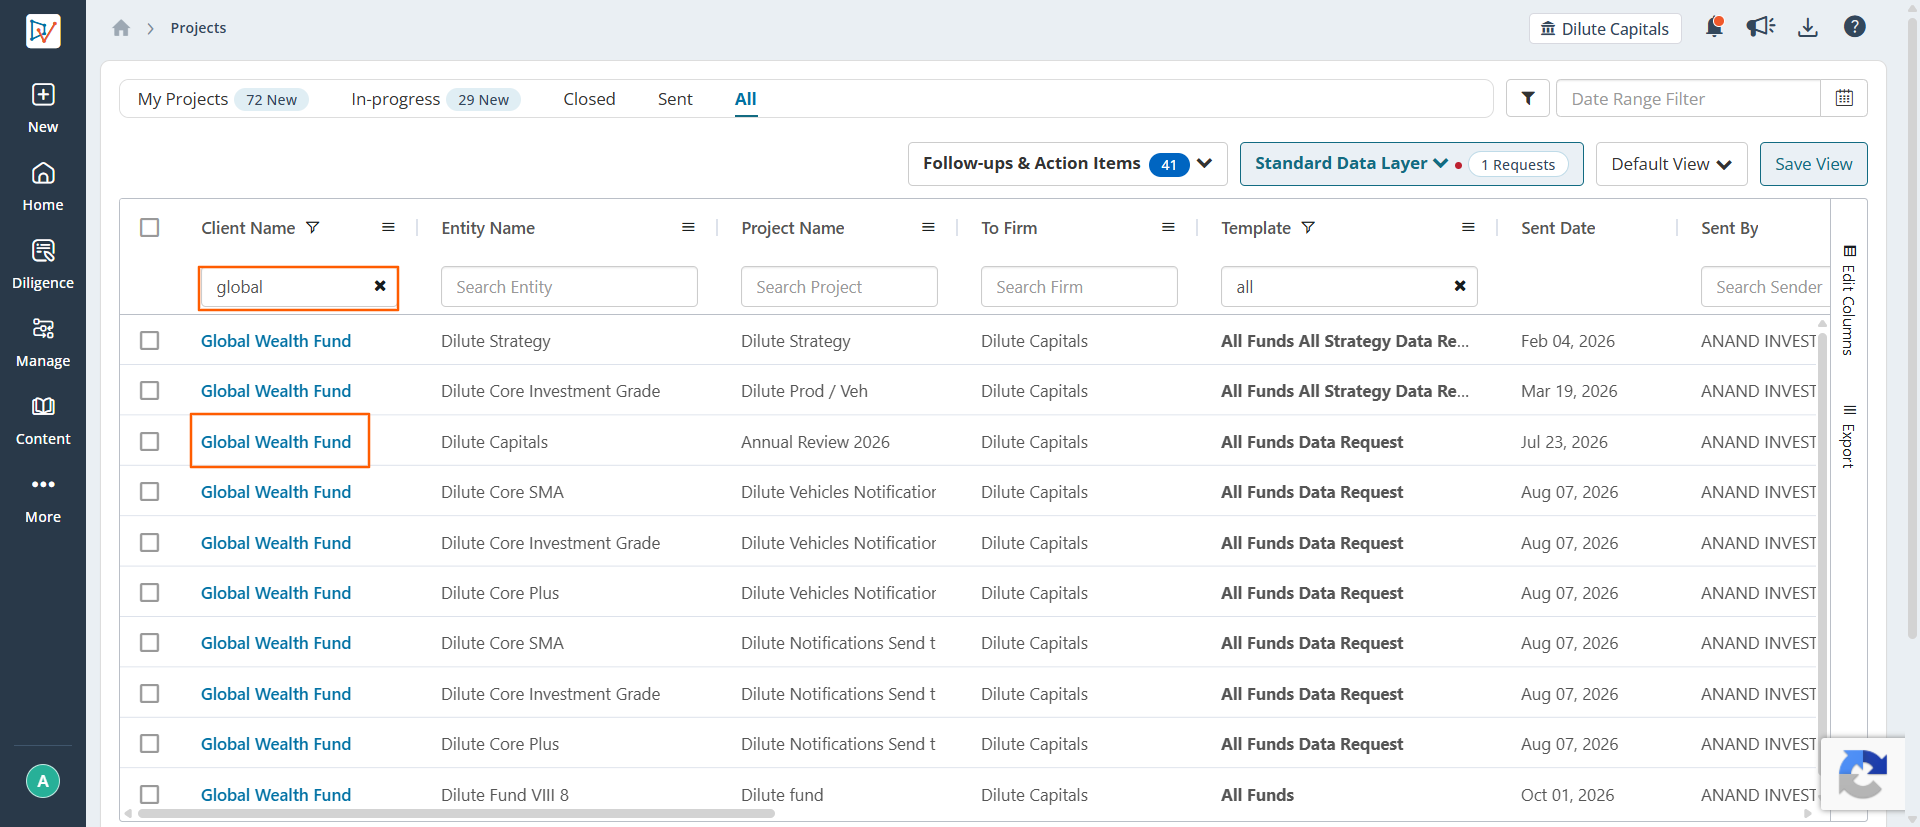Image resolution: width=1920 pixels, height=827 pixels.
Task: Open Global Wealth Fund link for Dilute Strategy
Action: click(276, 341)
